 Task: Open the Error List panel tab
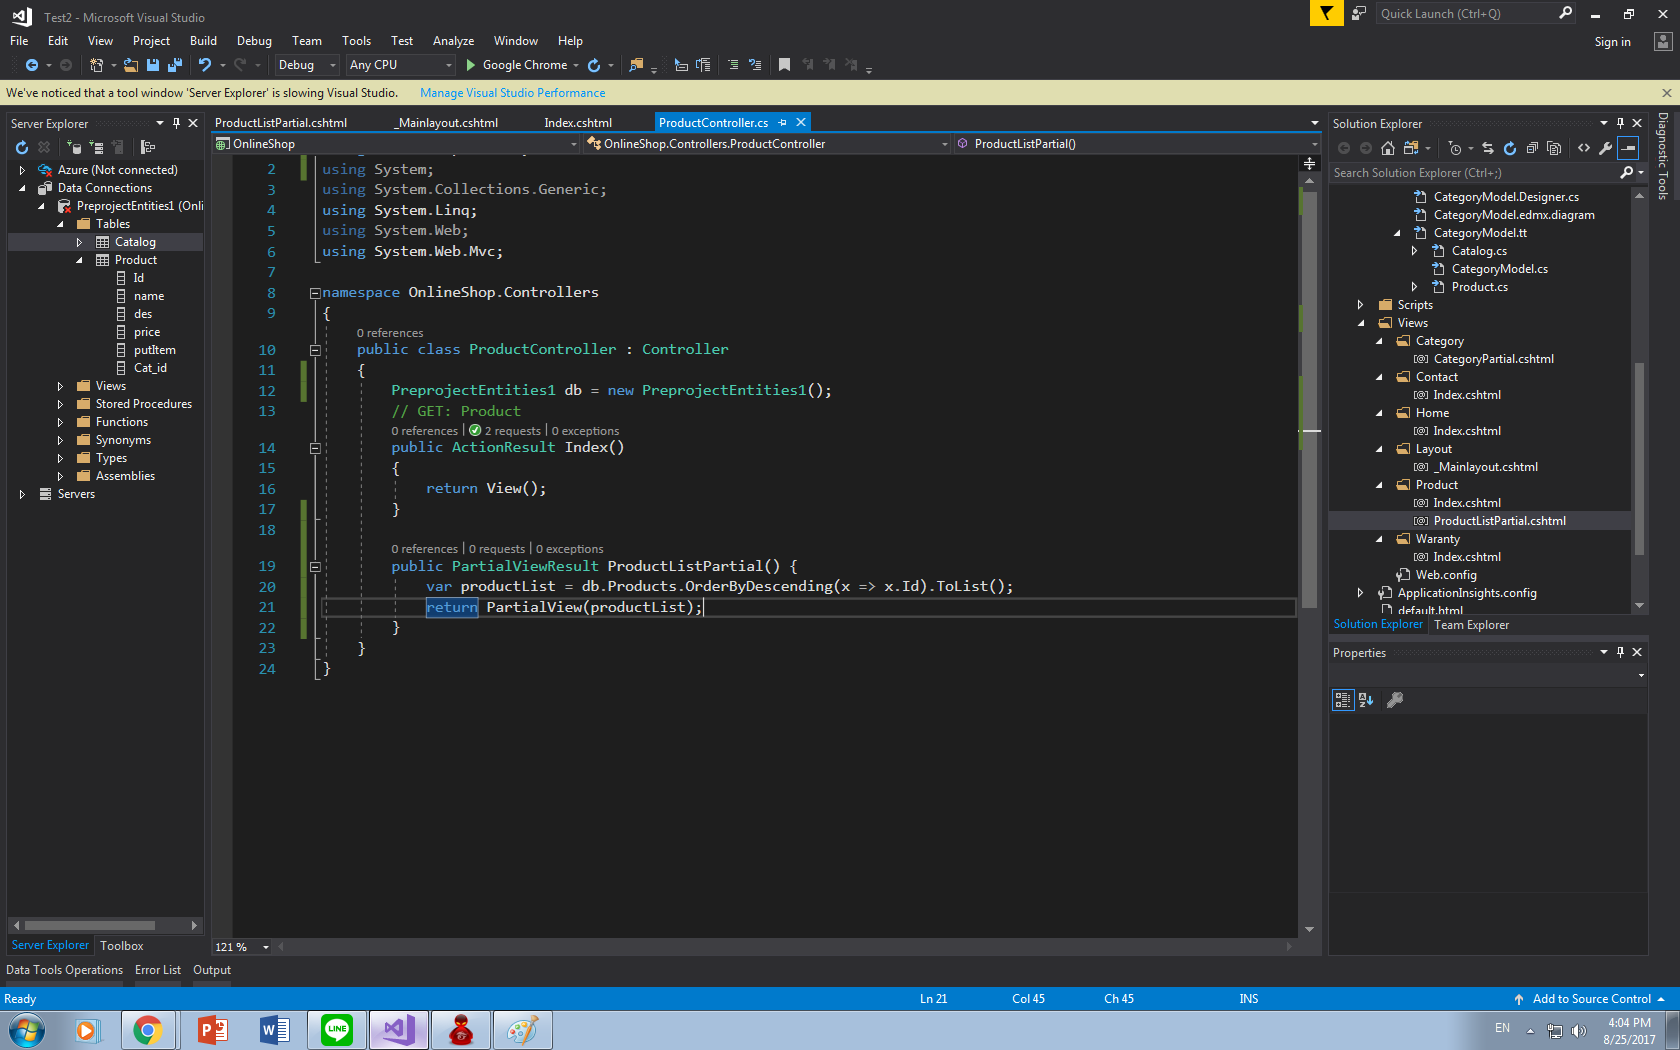click(x=158, y=970)
